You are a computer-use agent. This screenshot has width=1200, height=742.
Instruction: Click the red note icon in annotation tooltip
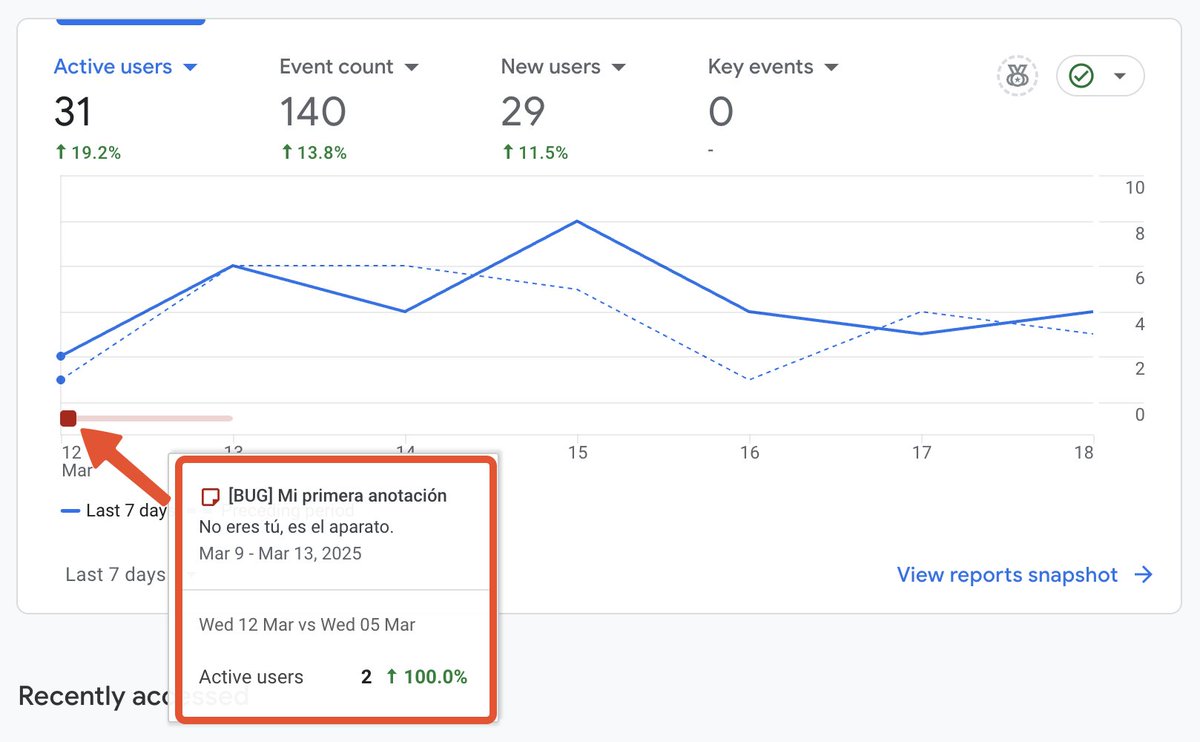click(x=210, y=496)
